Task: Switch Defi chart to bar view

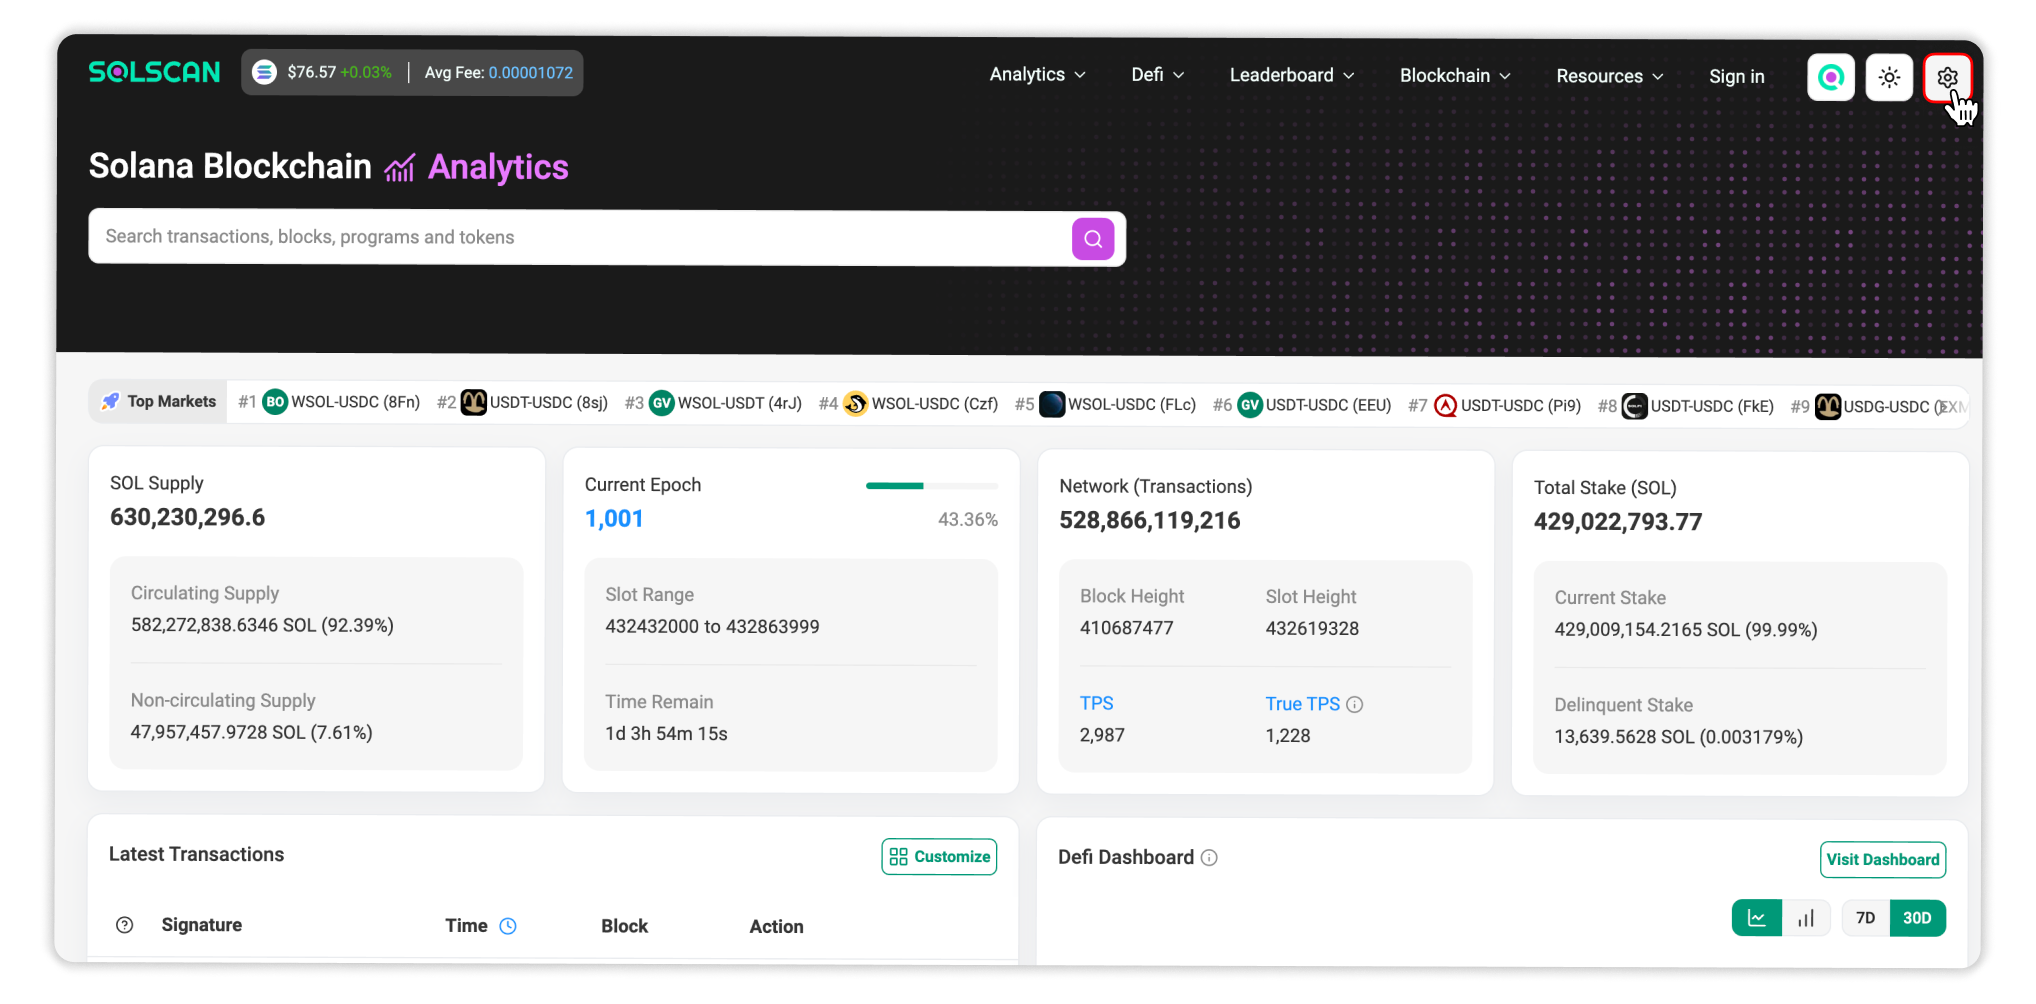Action: coord(1806,918)
